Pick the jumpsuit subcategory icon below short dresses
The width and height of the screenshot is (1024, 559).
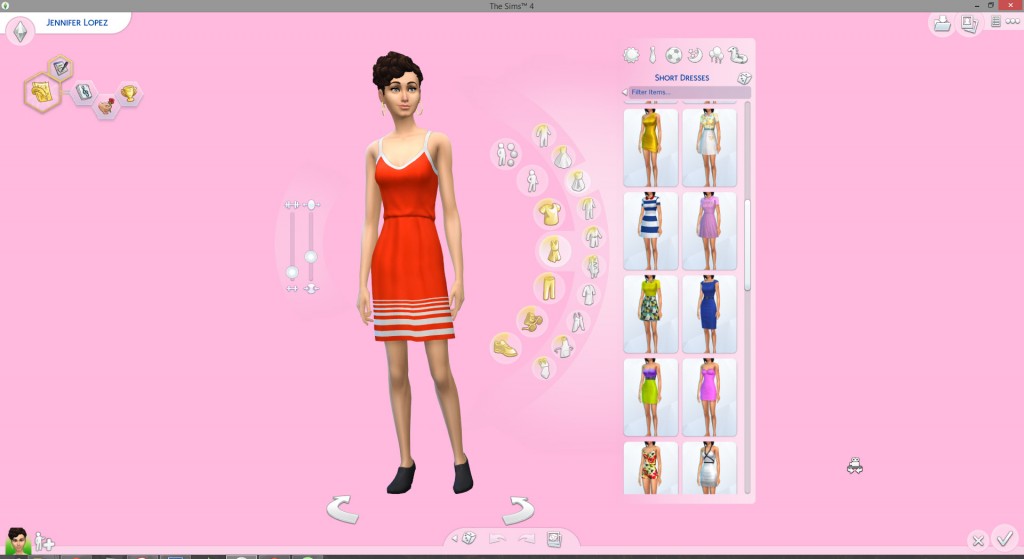click(588, 208)
